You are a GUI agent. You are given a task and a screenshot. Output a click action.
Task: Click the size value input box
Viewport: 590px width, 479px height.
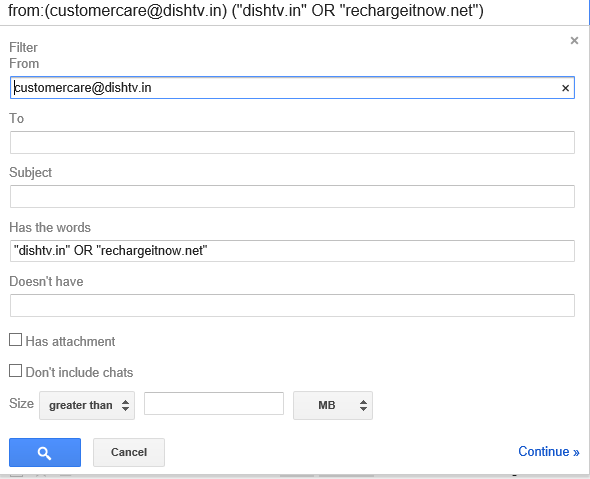[x=214, y=403]
